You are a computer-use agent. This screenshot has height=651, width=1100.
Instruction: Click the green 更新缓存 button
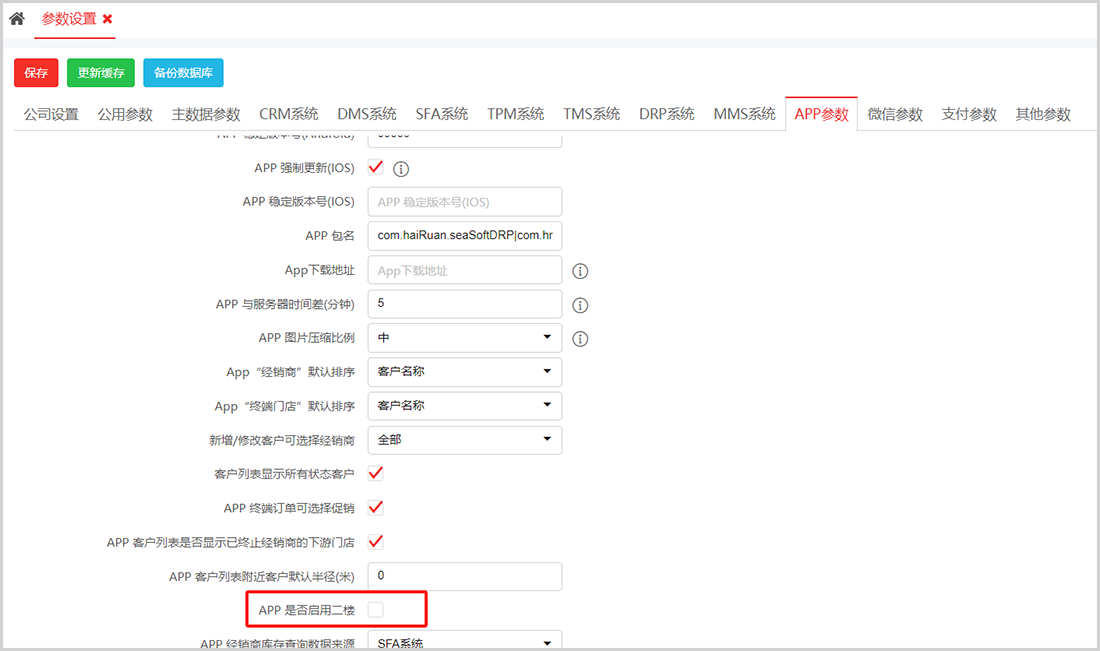point(101,73)
